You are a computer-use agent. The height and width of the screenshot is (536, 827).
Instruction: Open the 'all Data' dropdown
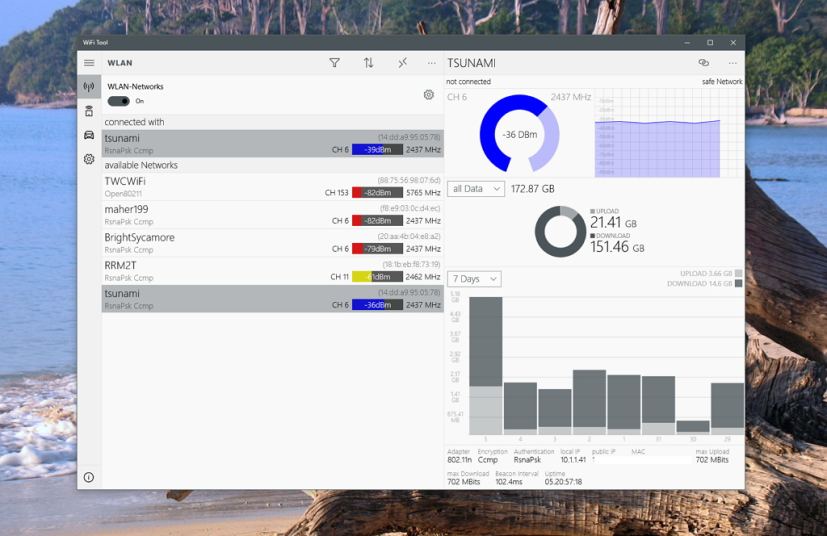476,189
